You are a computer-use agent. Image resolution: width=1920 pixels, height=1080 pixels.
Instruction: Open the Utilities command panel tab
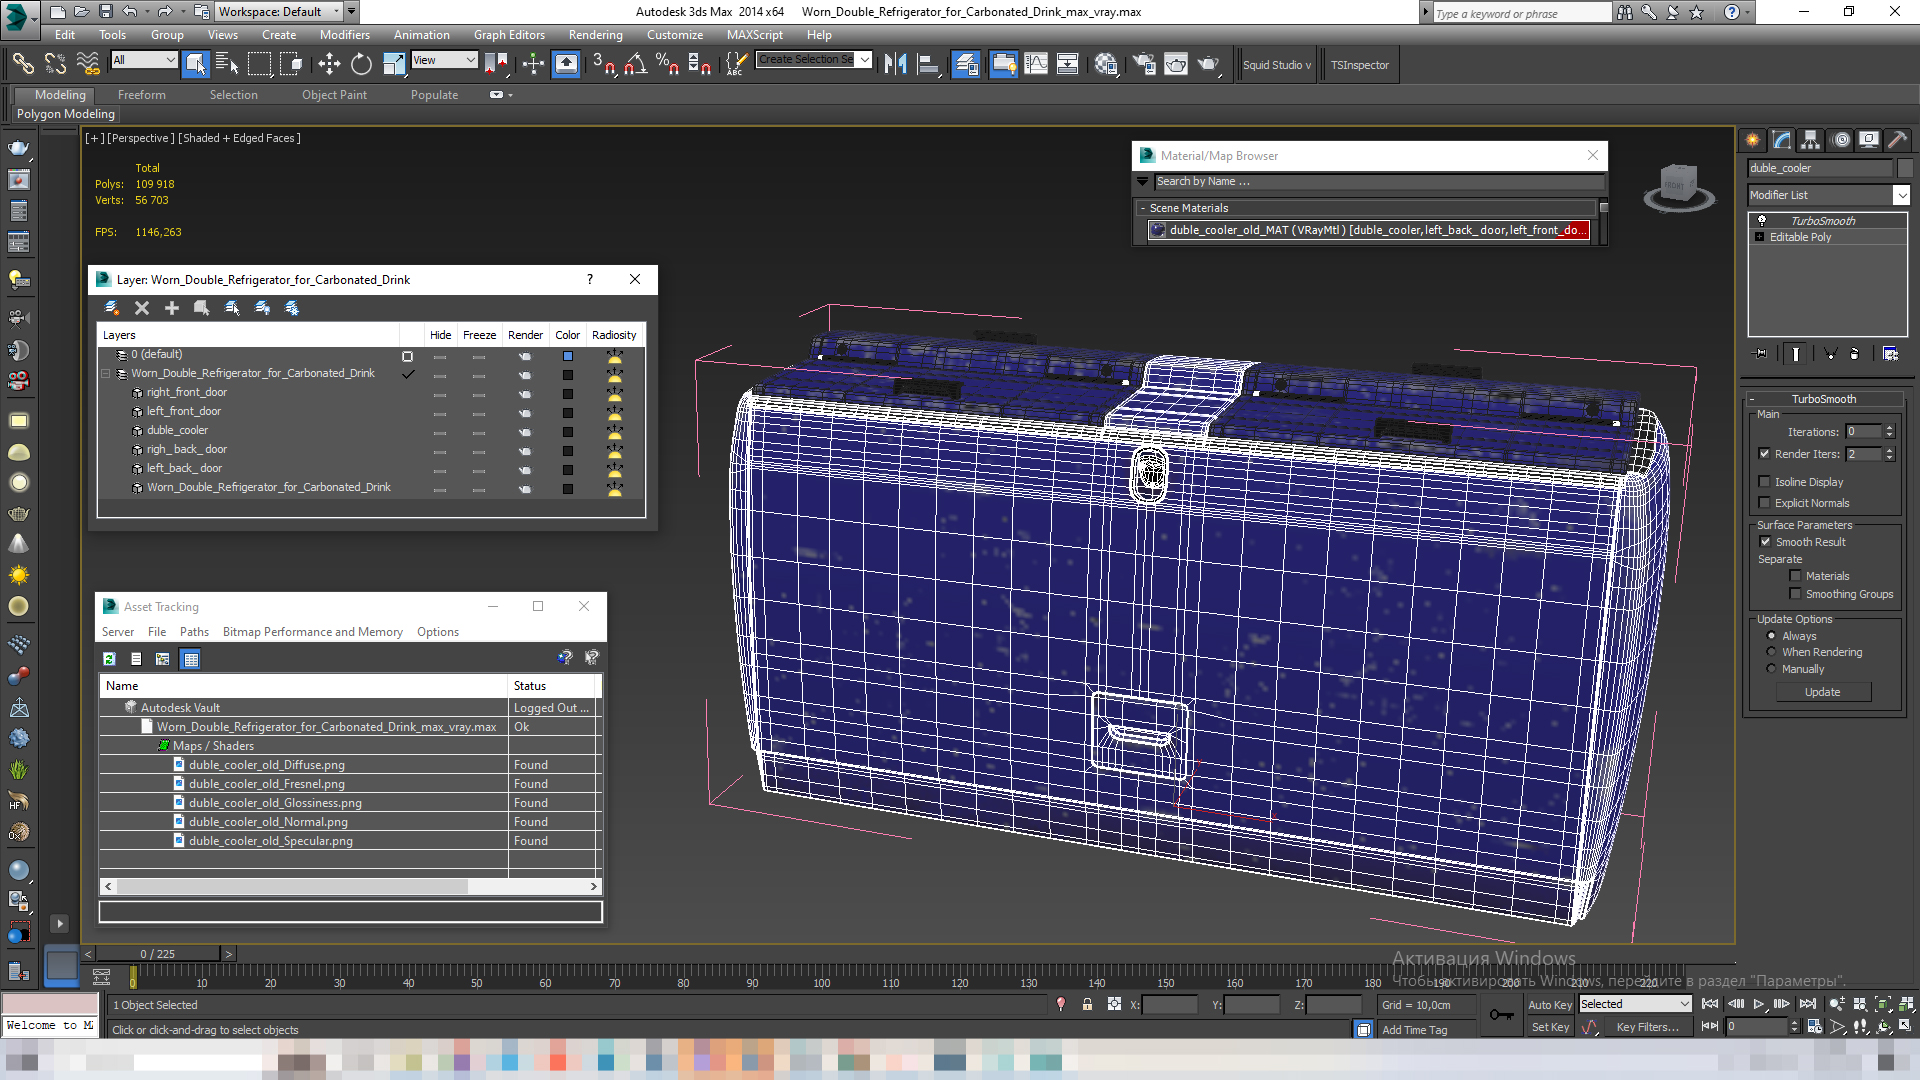1898,140
